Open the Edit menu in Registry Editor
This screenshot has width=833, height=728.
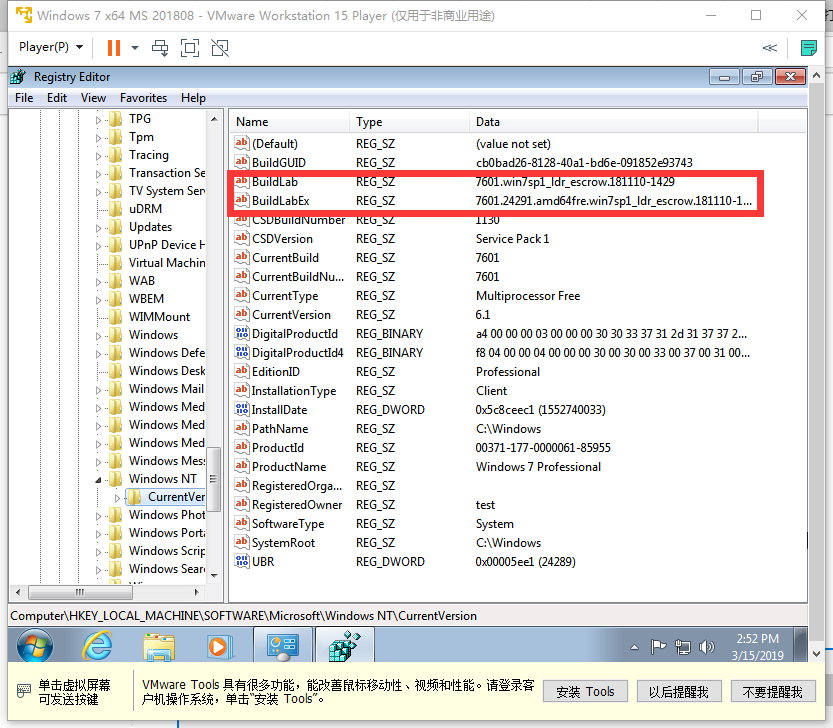pyautogui.click(x=57, y=98)
